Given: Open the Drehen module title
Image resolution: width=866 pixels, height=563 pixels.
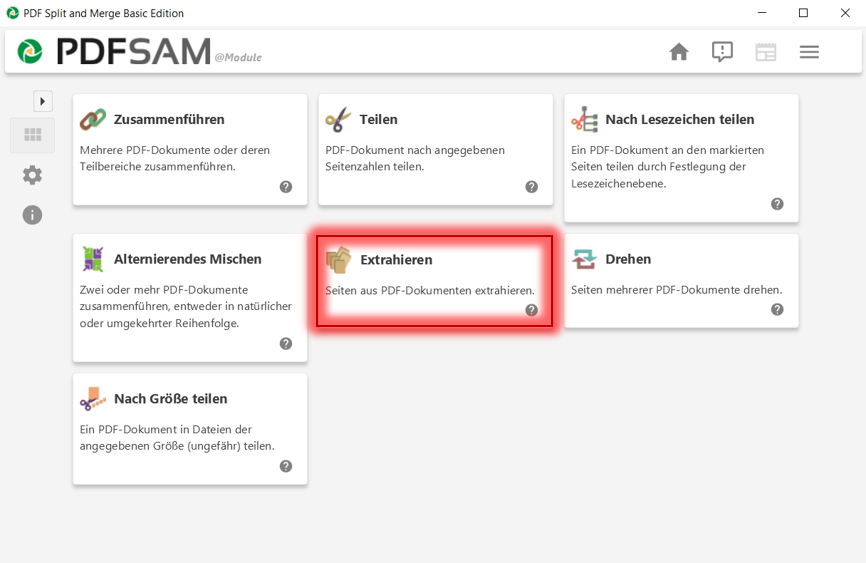Looking at the screenshot, I should click(628, 259).
